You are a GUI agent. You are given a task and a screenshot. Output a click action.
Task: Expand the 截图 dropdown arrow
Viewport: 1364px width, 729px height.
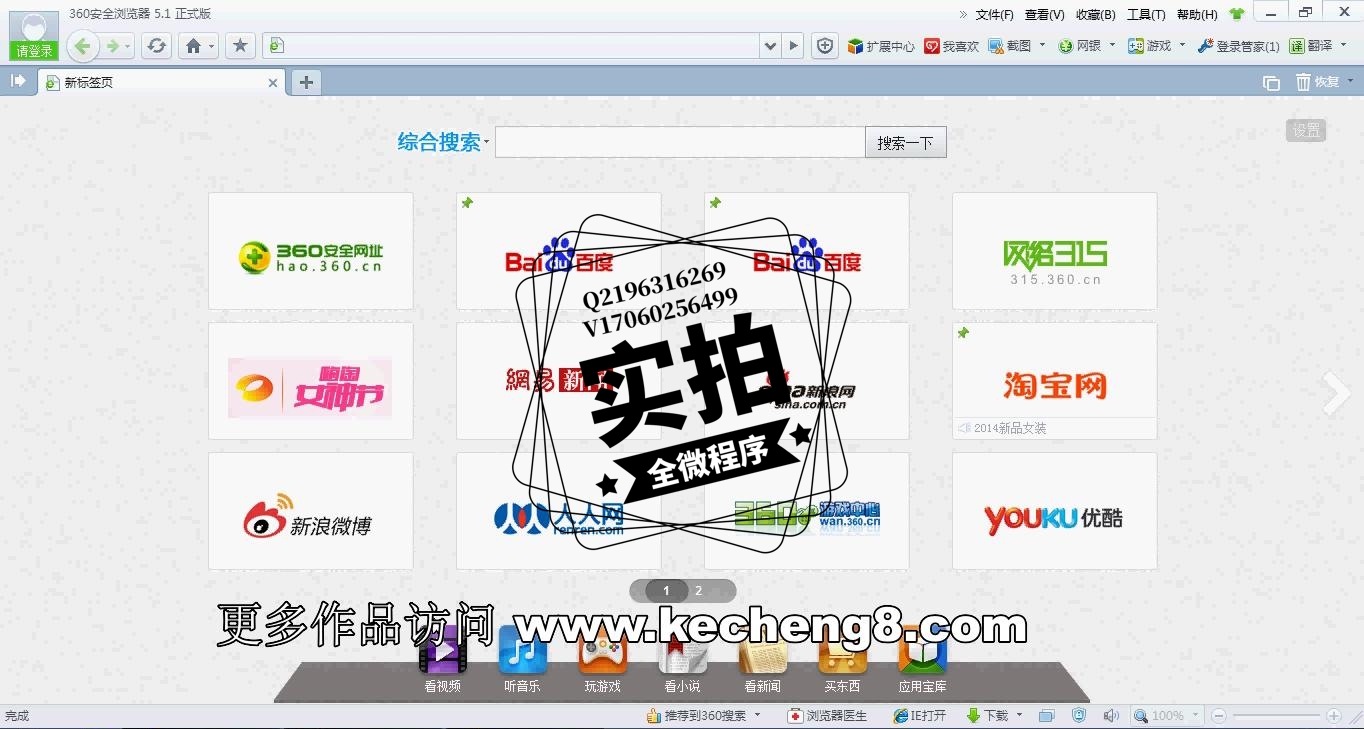(1042, 45)
